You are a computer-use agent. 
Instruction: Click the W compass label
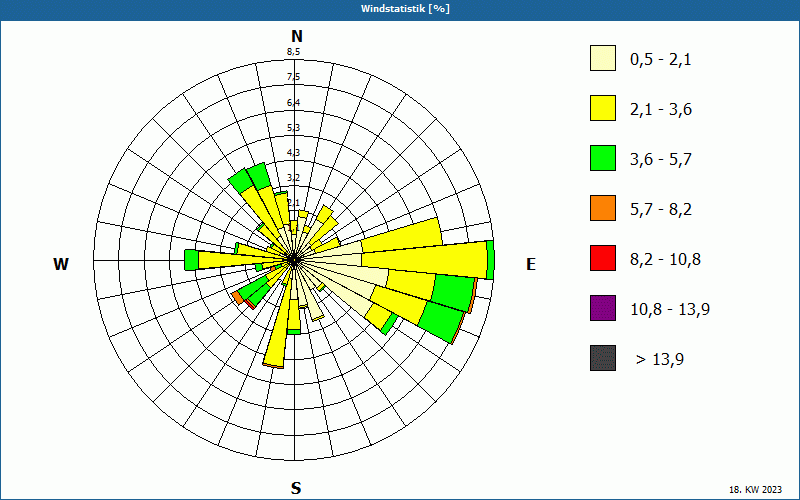(61, 264)
